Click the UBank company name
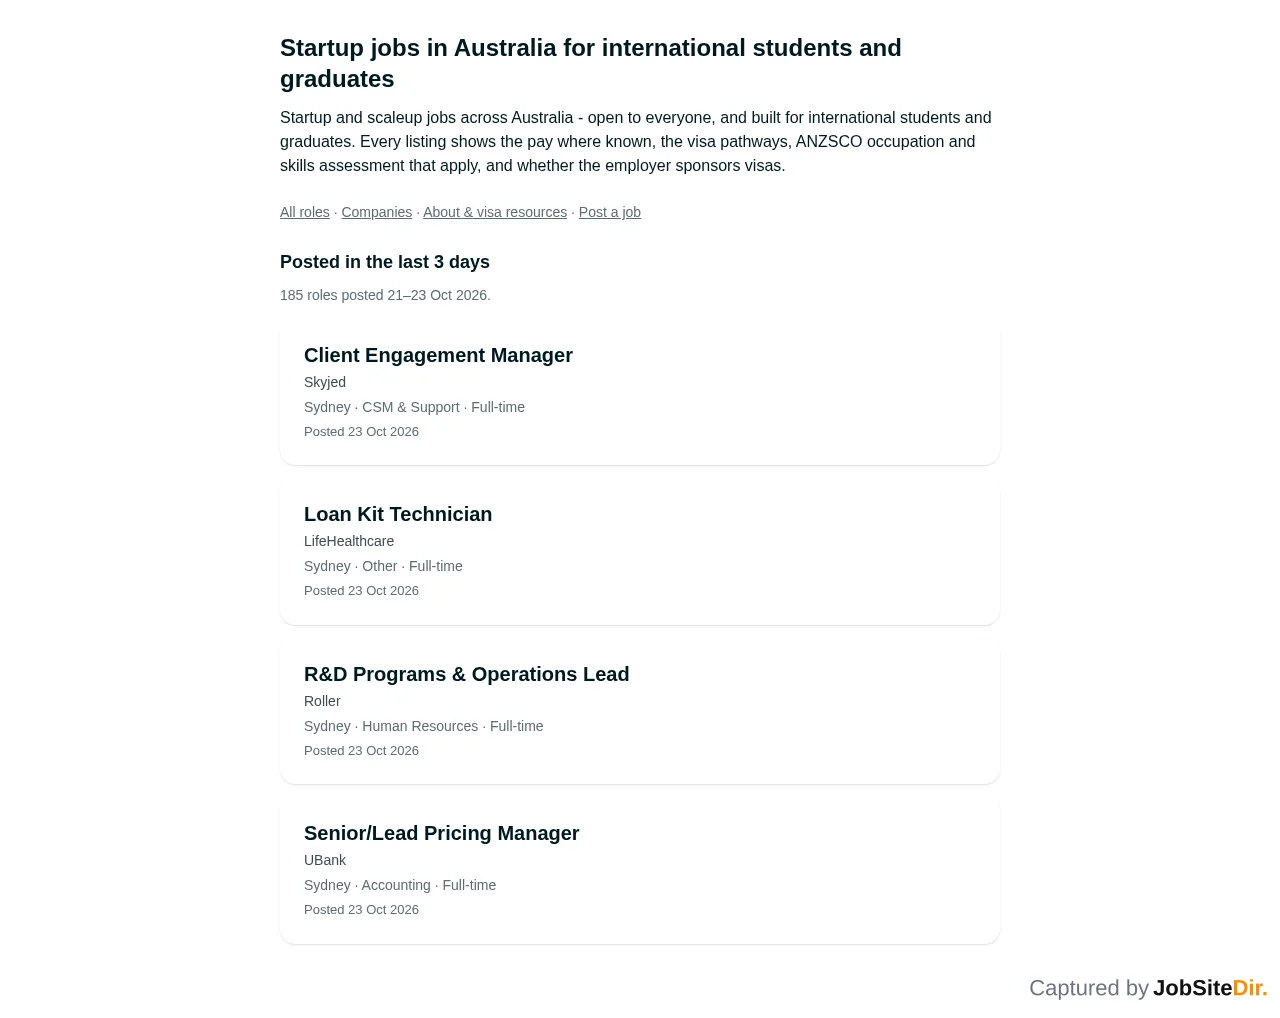Viewport: 1280px width, 1018px height. [325, 860]
